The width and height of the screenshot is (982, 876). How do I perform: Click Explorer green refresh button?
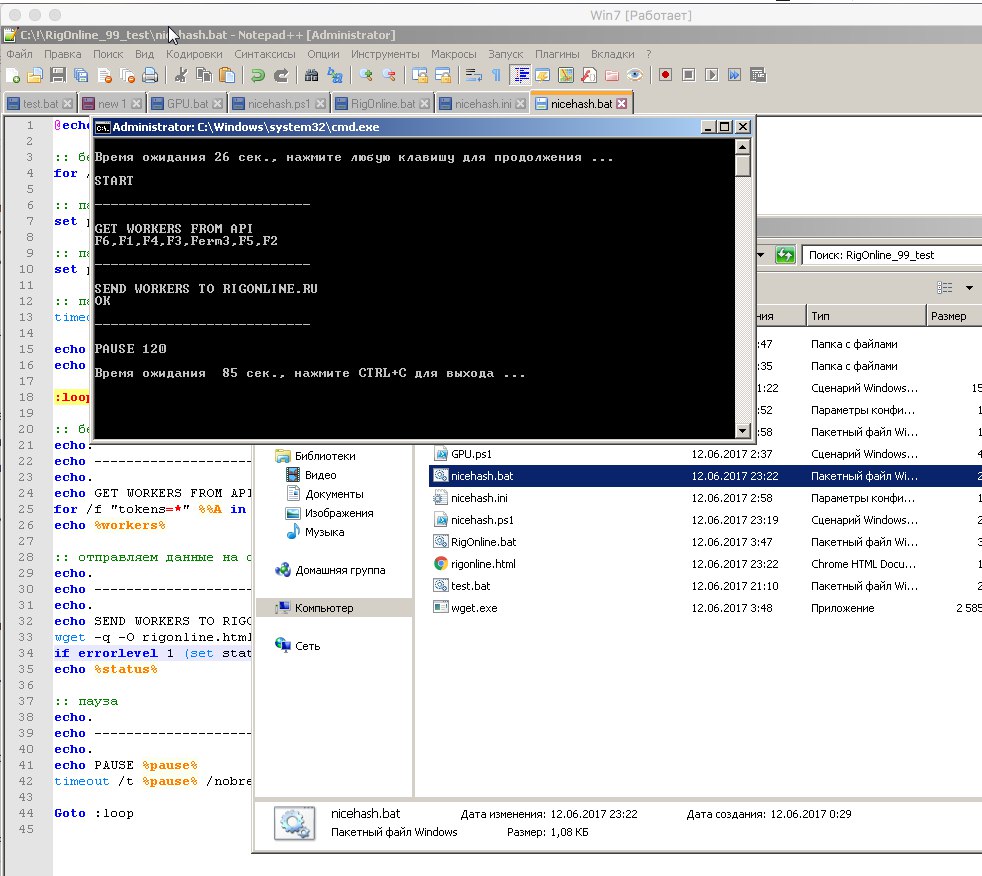click(784, 255)
